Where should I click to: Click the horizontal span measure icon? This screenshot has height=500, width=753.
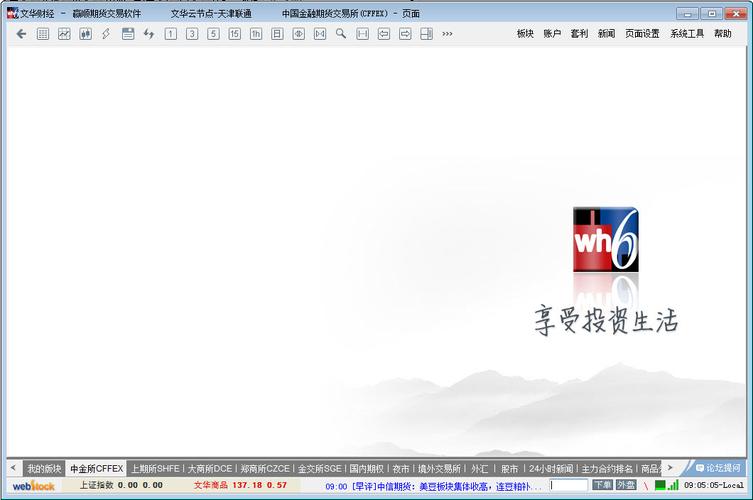tap(363, 34)
